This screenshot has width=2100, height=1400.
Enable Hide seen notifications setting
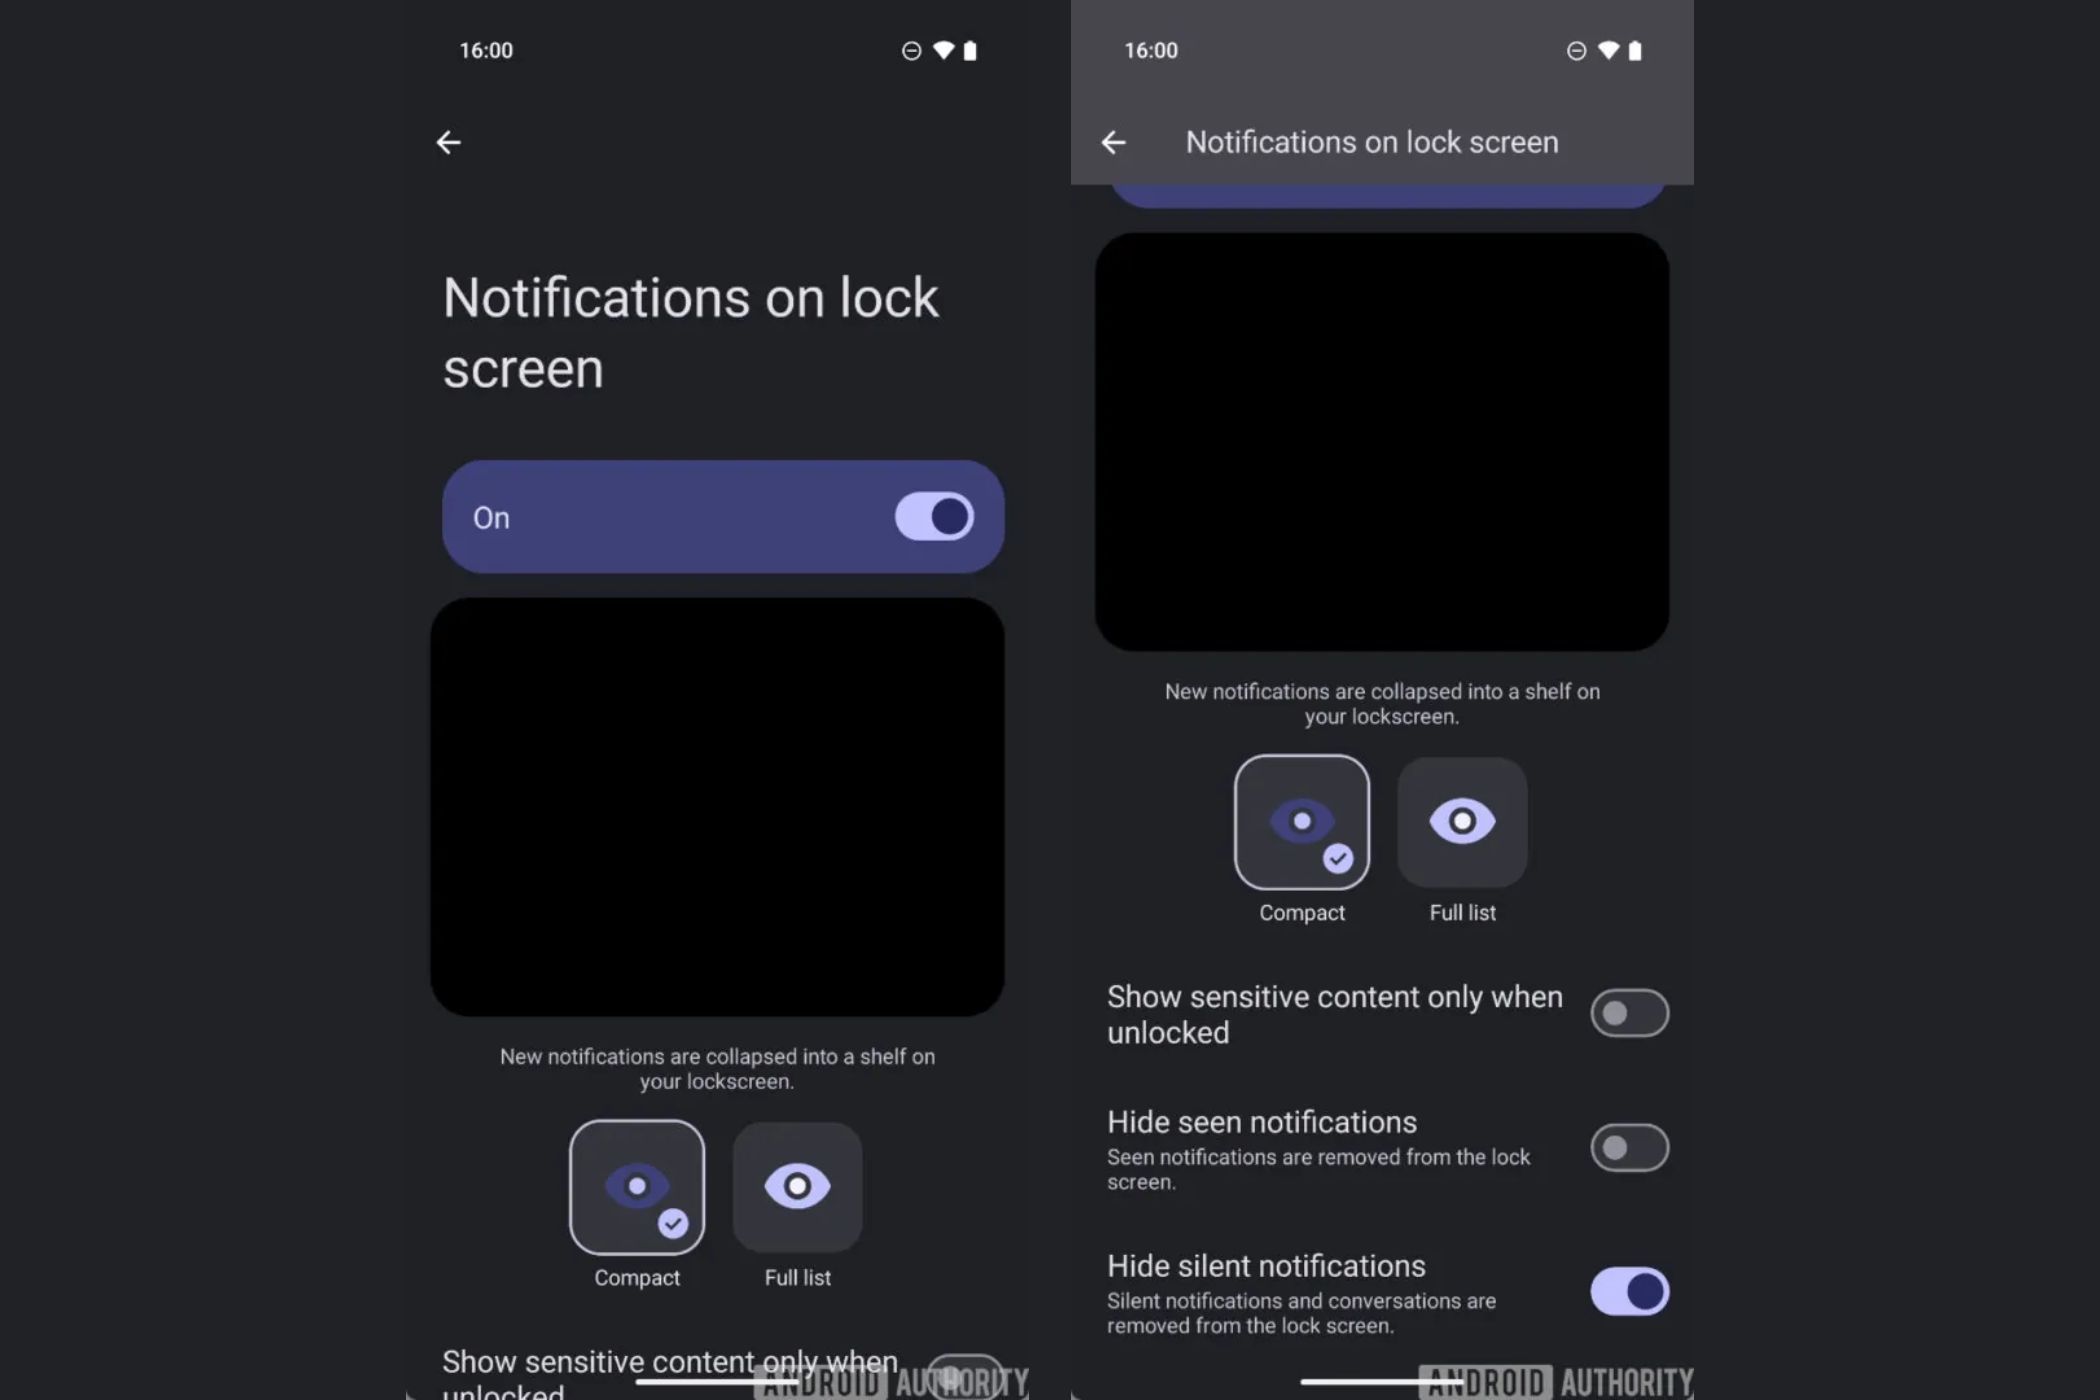(1630, 1147)
